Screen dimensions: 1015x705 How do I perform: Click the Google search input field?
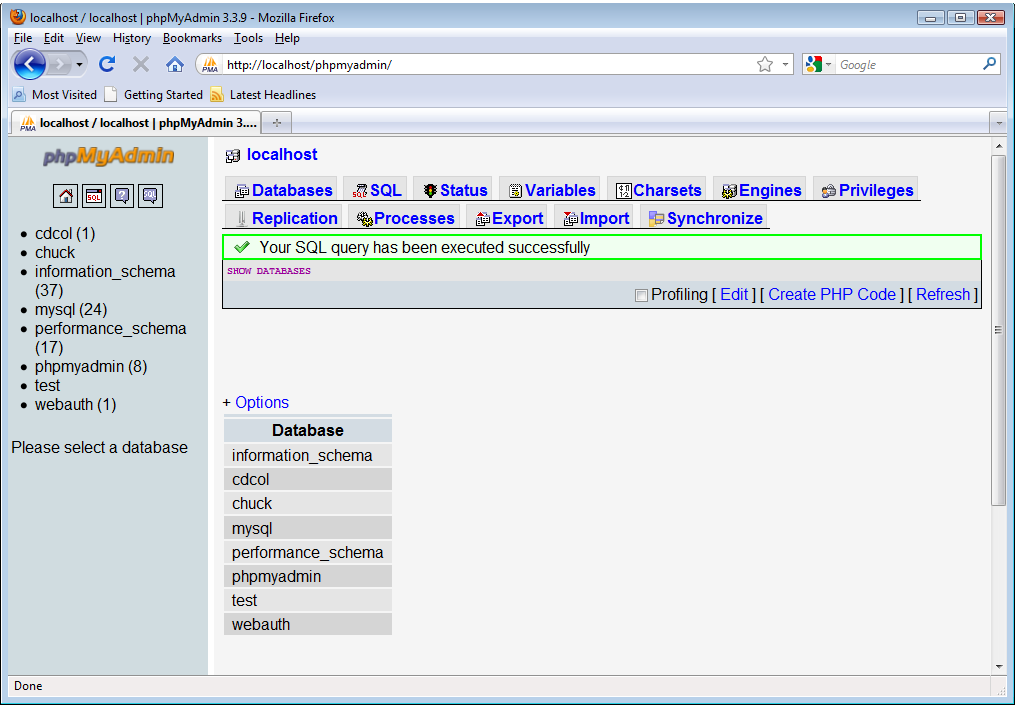click(909, 65)
